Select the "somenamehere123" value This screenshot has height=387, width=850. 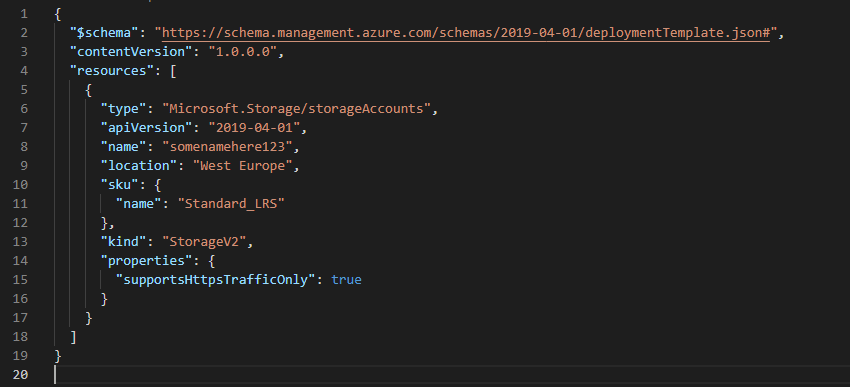(x=227, y=147)
